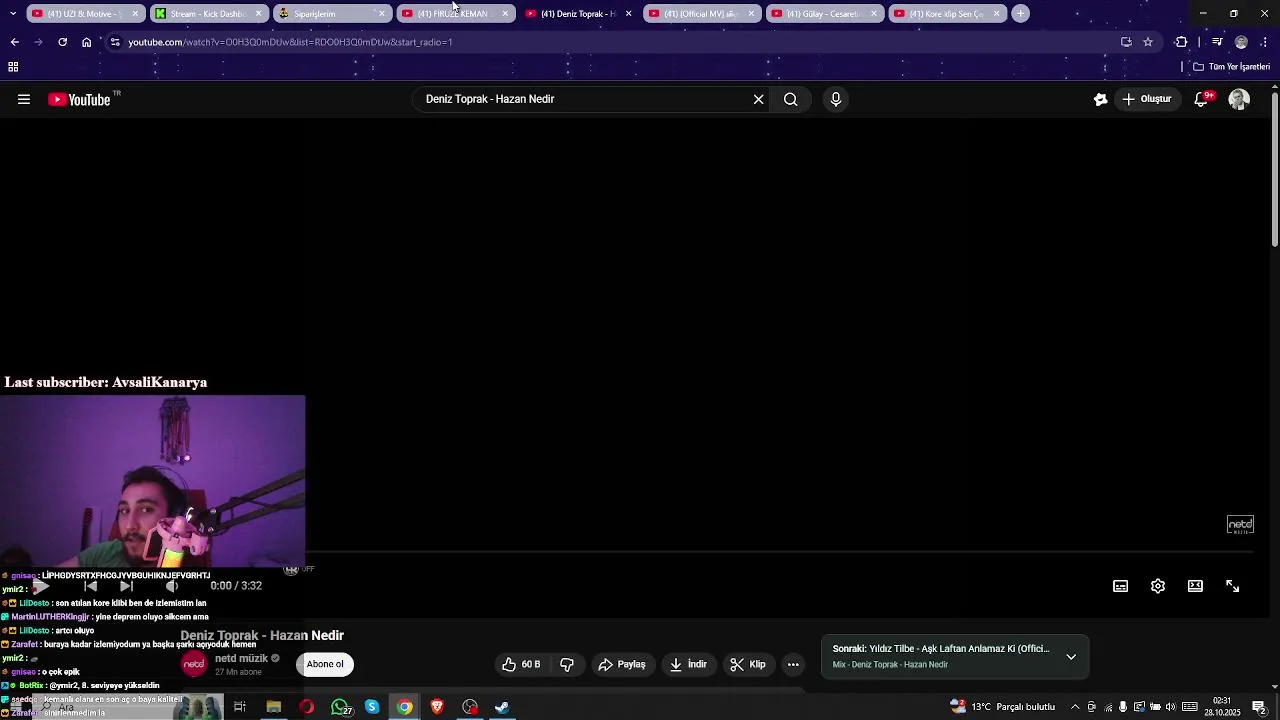Clear the search box with X
This screenshot has width=1280, height=720.
click(758, 99)
